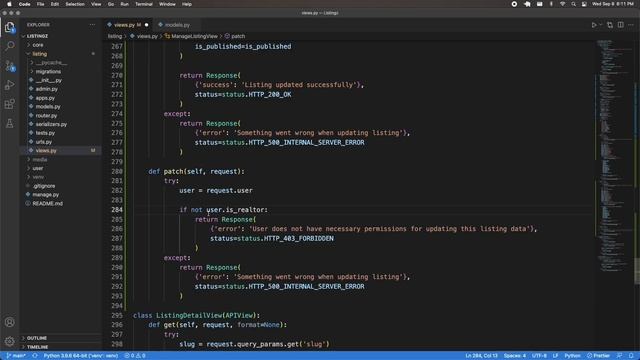
Task: Click line number 280 in the gutter
Action: [x=117, y=171]
